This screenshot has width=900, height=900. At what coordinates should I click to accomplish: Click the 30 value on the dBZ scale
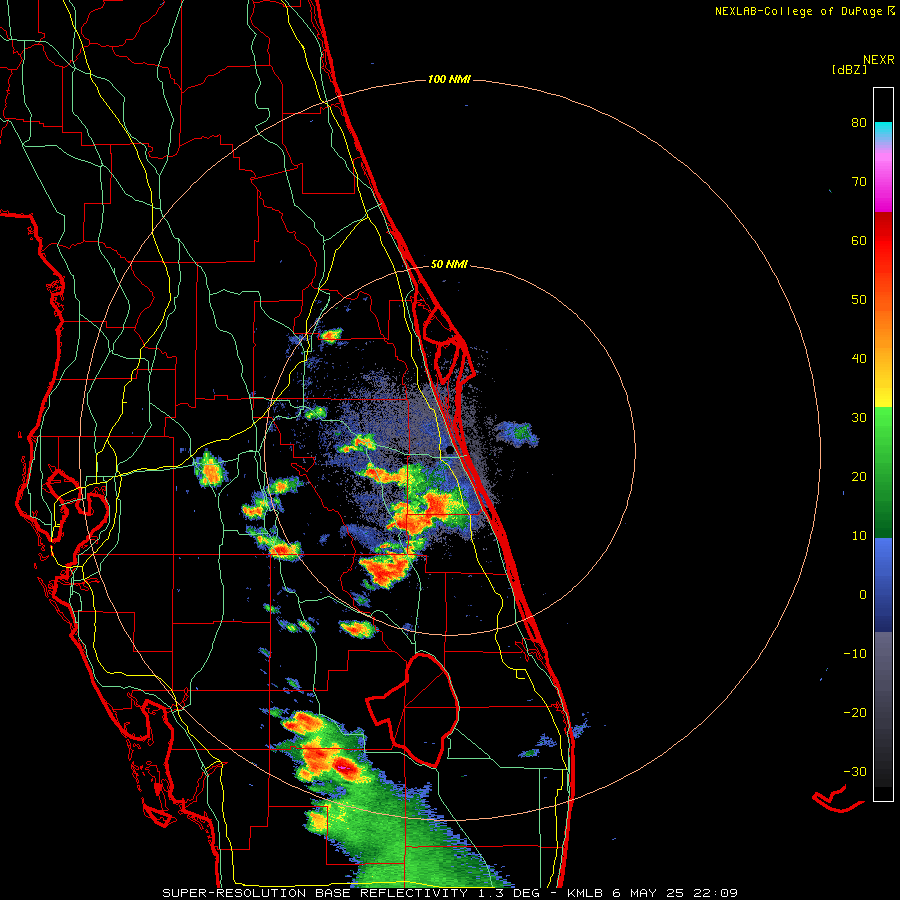(x=859, y=418)
